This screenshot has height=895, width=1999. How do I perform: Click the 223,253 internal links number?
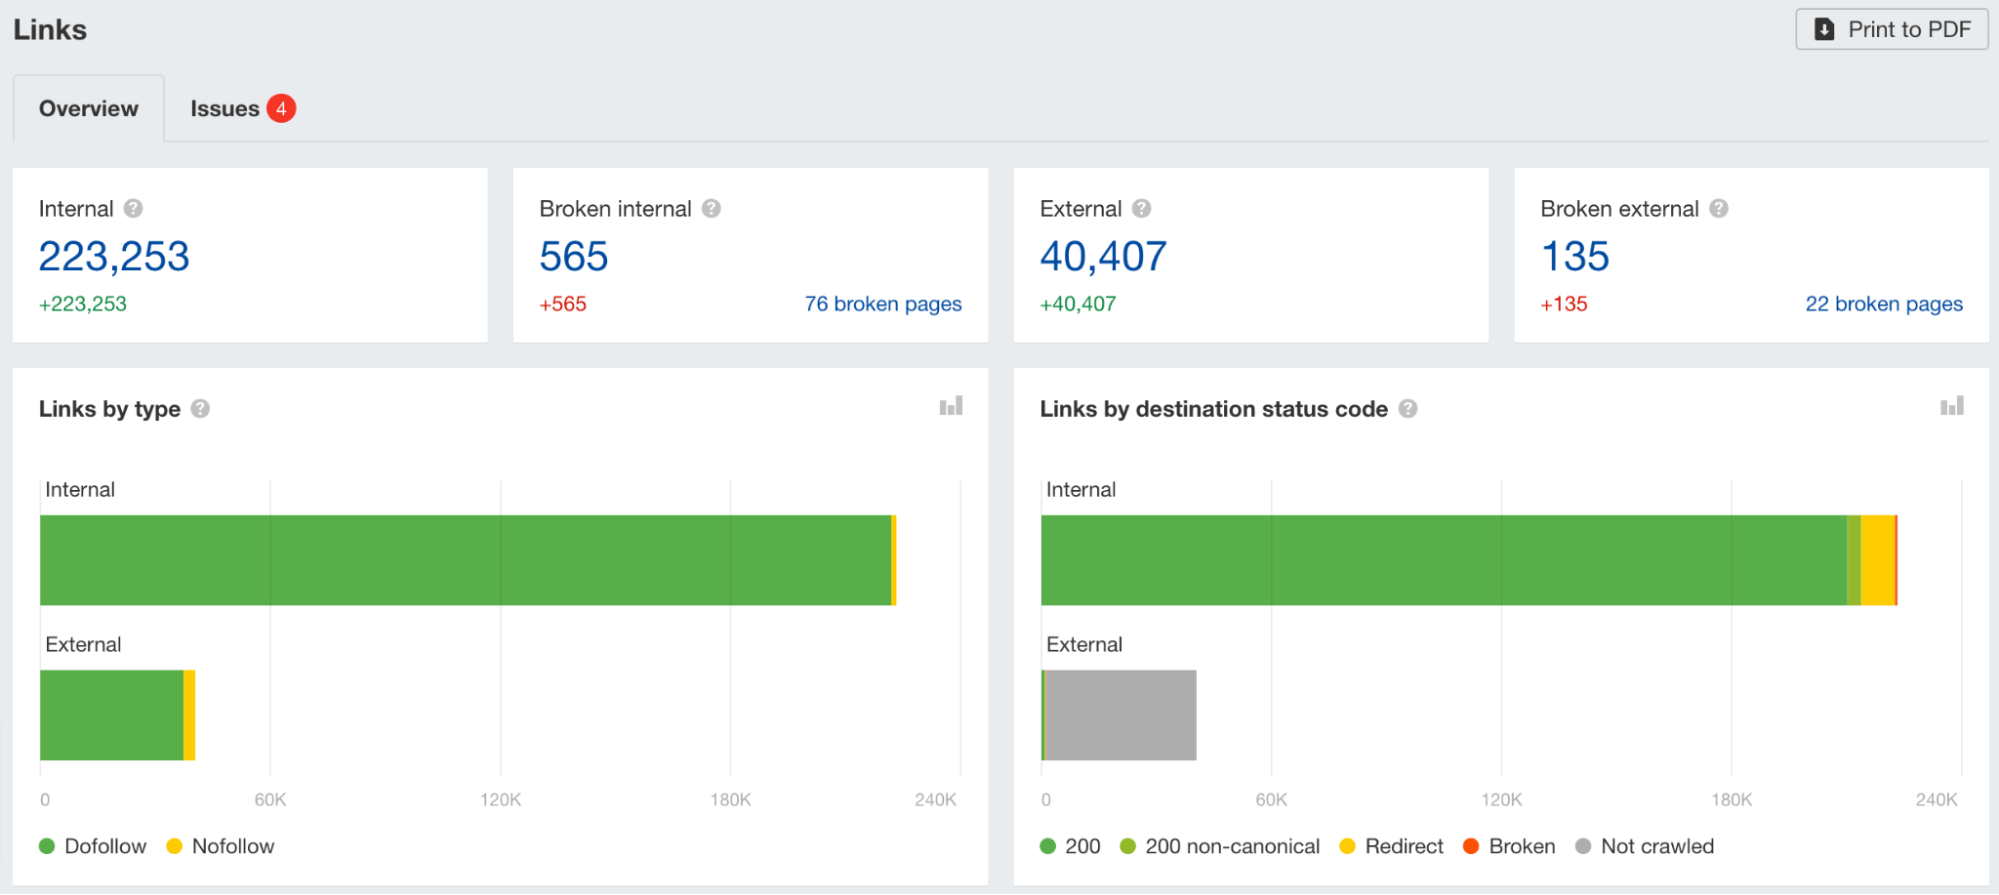click(x=114, y=257)
